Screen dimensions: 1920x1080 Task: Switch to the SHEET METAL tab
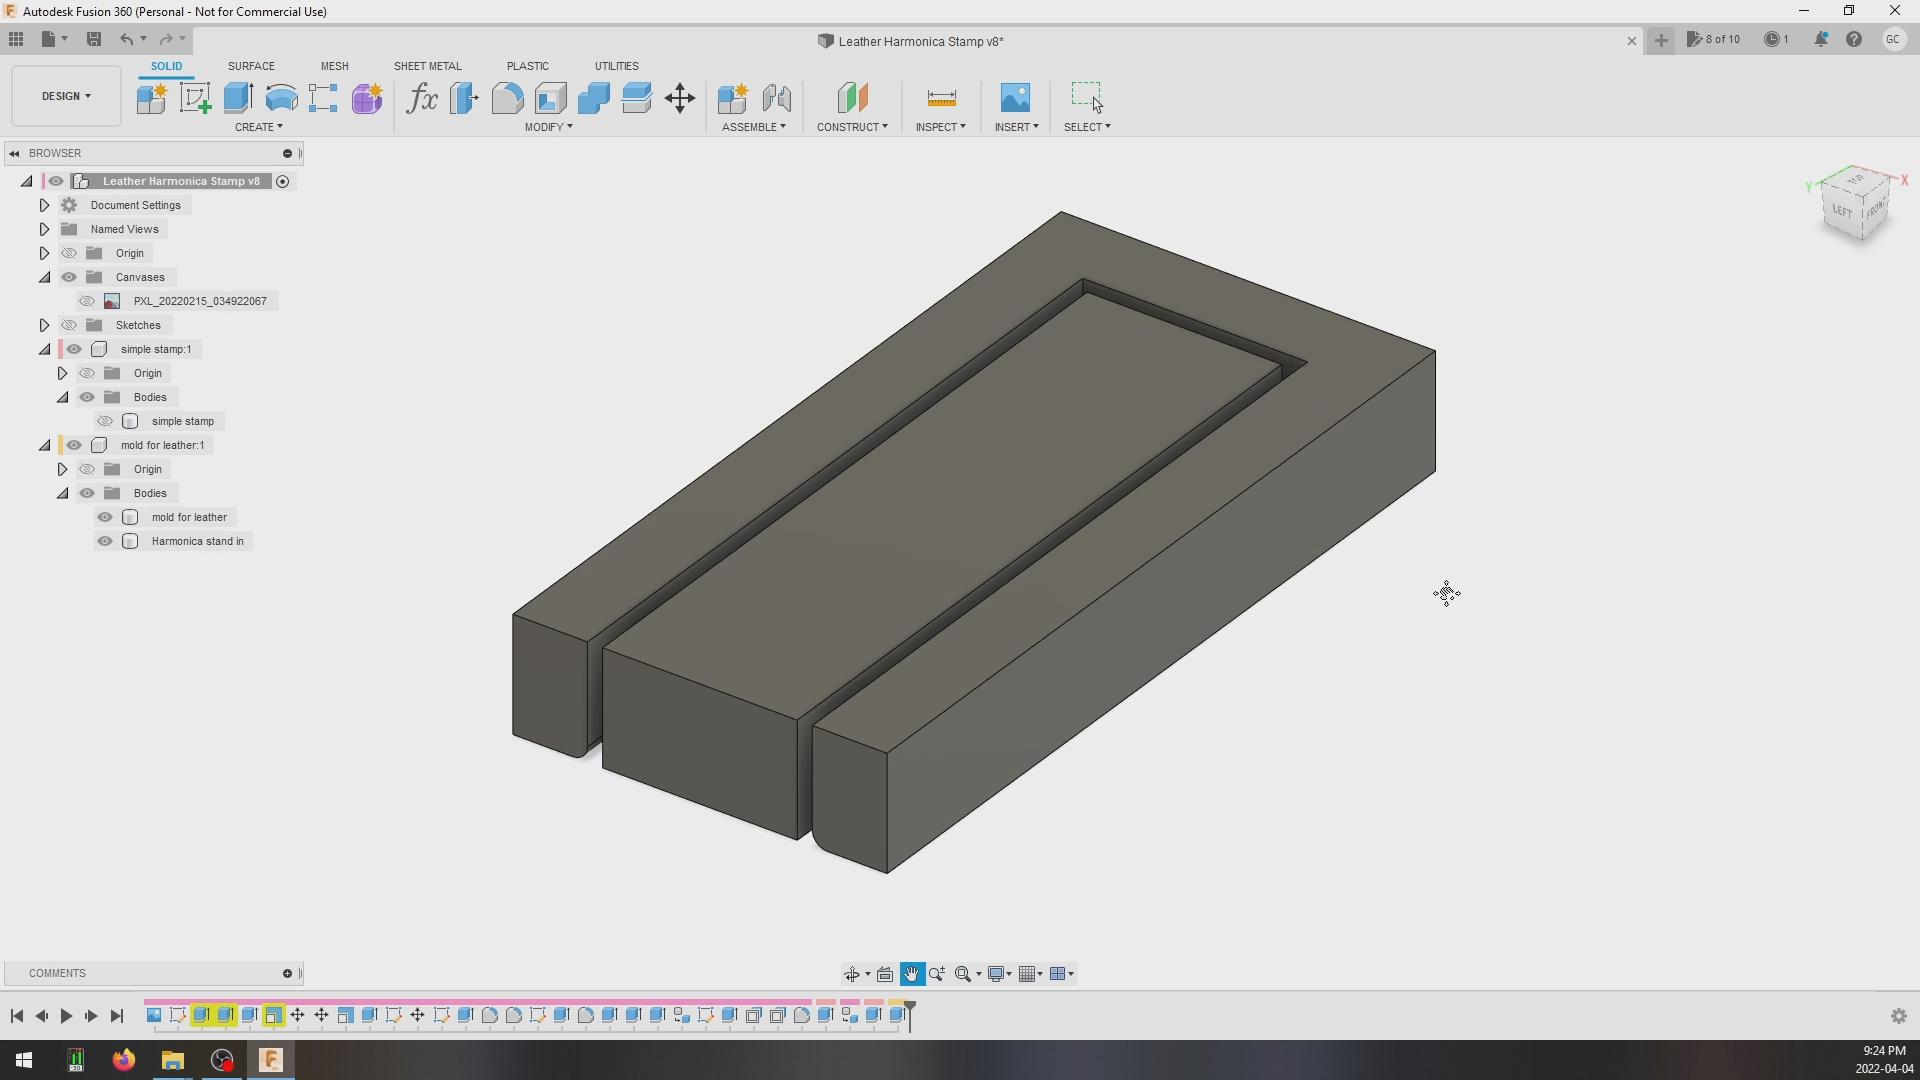427,66
